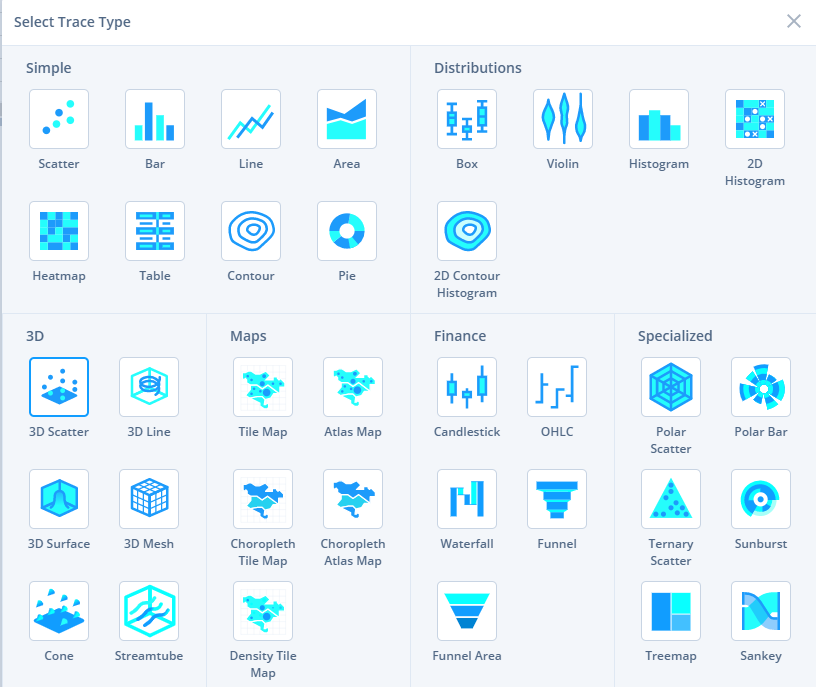The height and width of the screenshot is (687, 816).
Task: Select the Table trace icon
Action: [x=155, y=231]
